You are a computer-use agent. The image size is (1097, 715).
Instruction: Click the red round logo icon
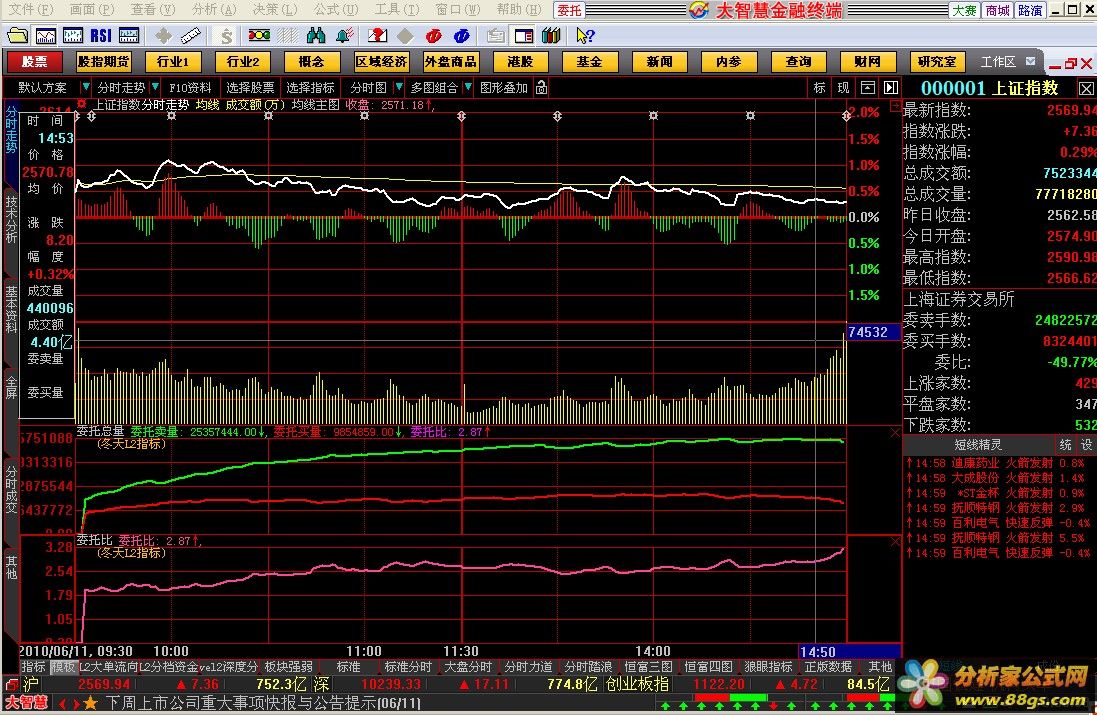(434, 35)
